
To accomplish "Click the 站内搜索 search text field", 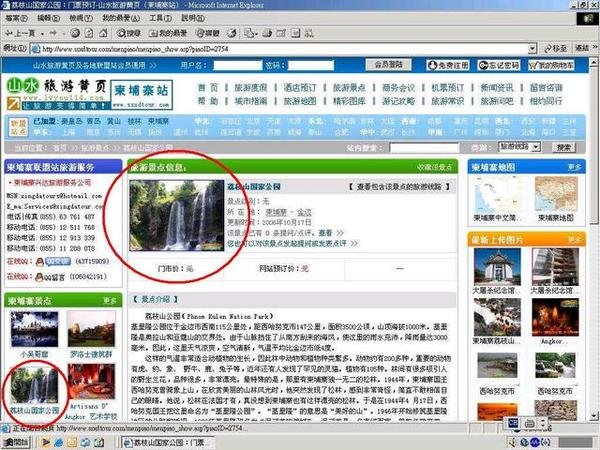I will 424,148.
